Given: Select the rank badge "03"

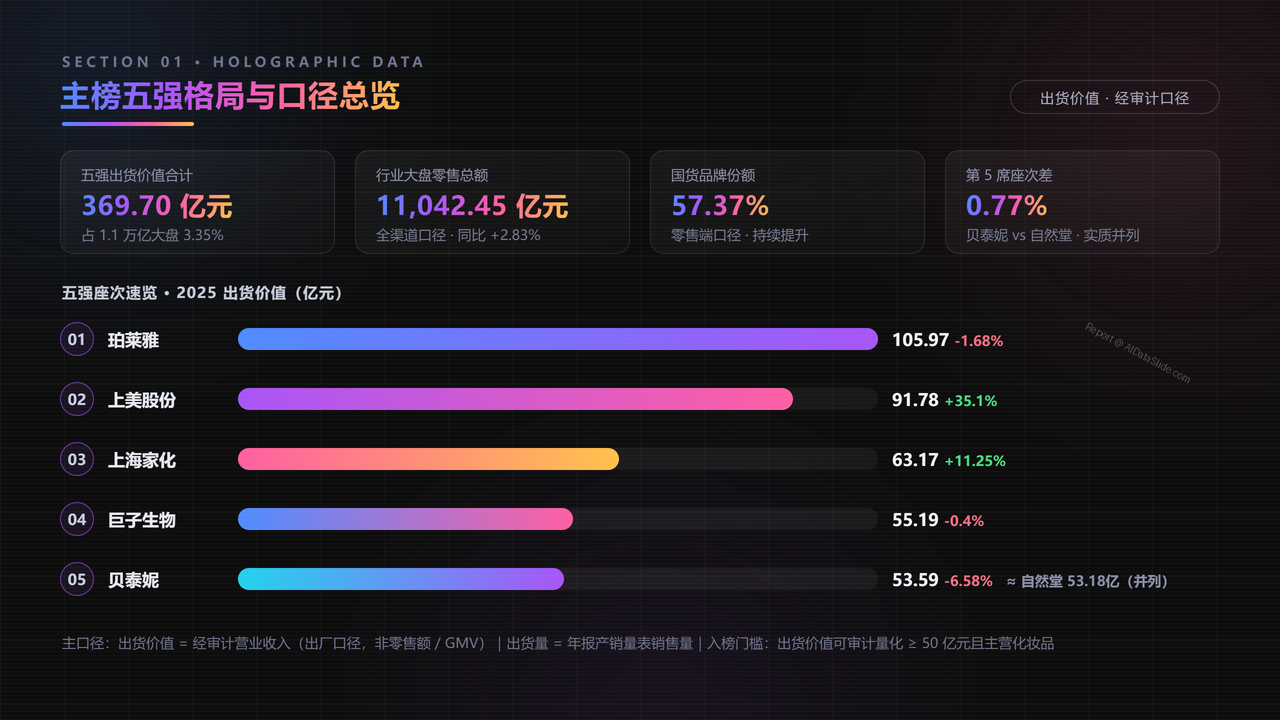Looking at the screenshot, I should coord(77,460).
